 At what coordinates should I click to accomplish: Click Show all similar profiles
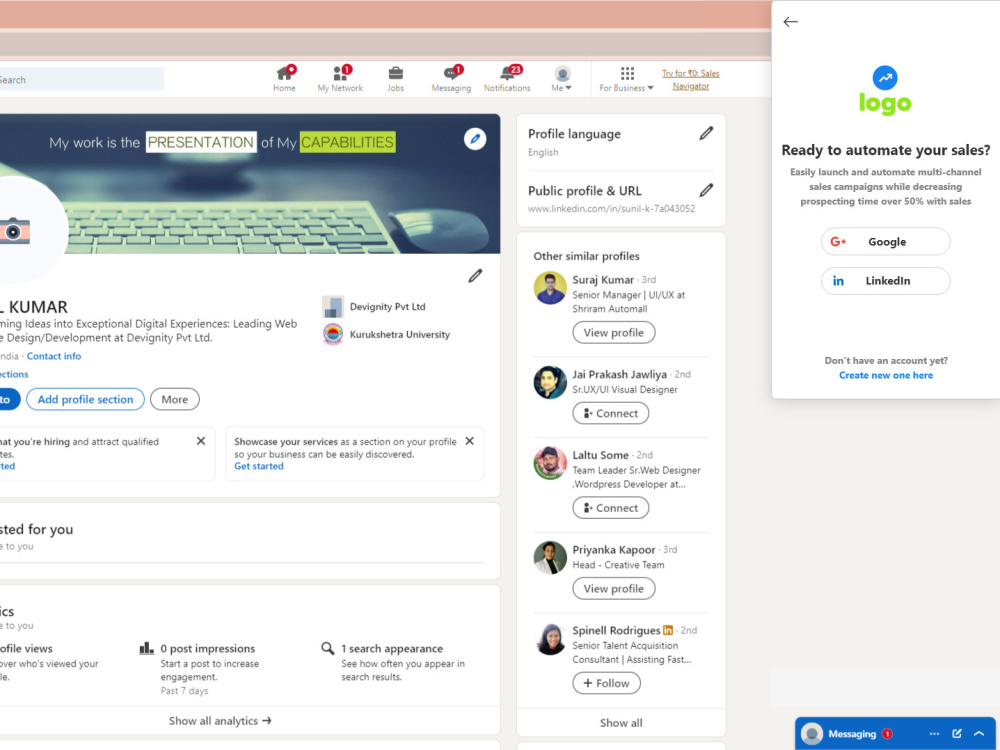click(621, 723)
